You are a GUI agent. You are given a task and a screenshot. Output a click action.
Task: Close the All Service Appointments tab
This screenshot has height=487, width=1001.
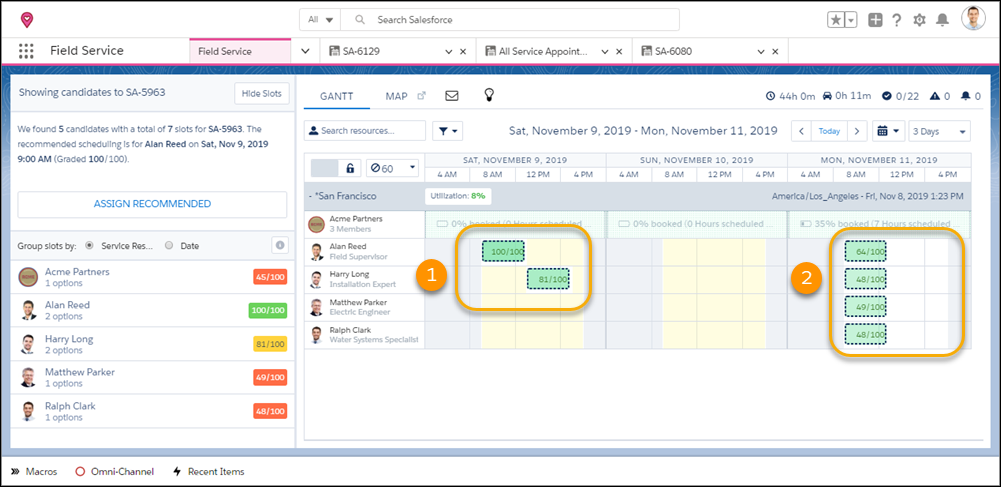pos(619,52)
